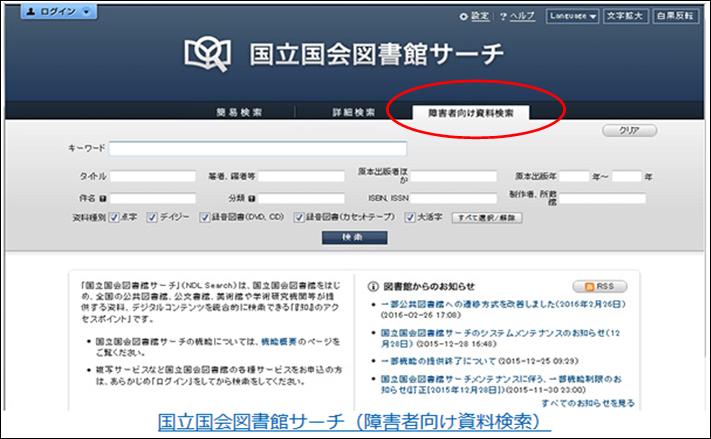Viewport: 711px width, 439px height.
Task: Open the 一部機能制限のお知らせ (訂正) notice link
Action: 501,385
